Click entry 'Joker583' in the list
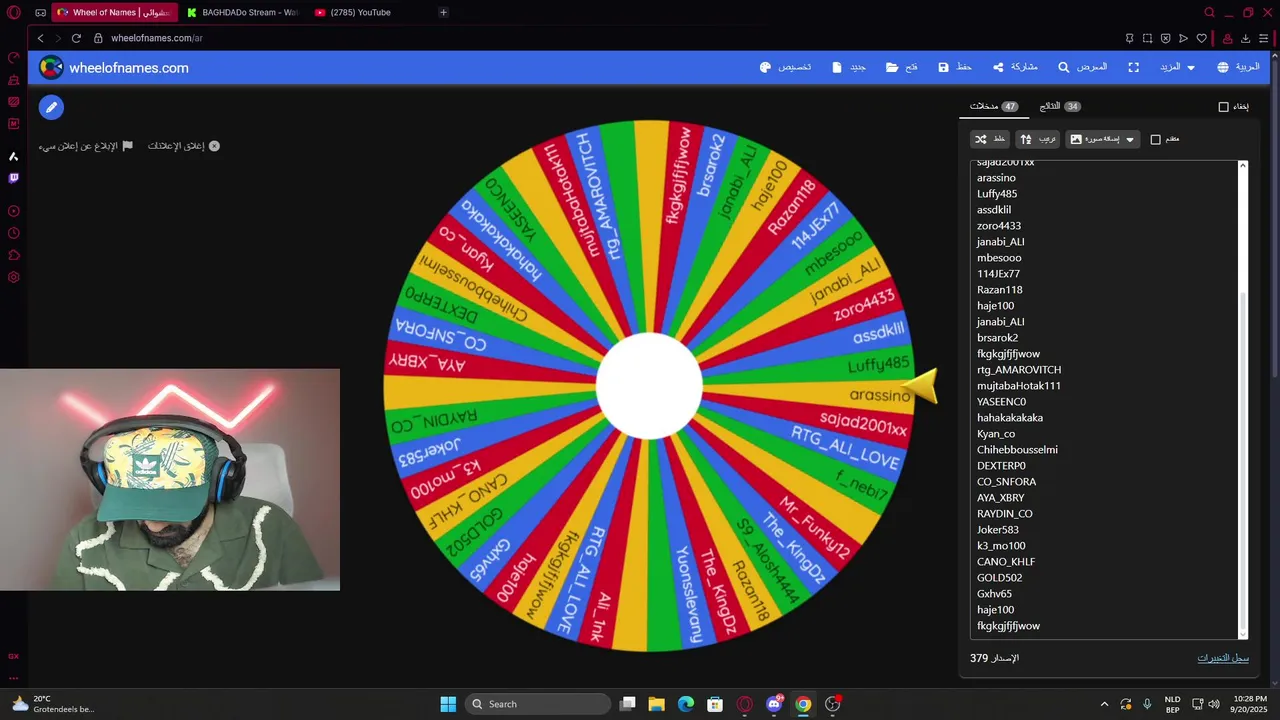Image resolution: width=1280 pixels, height=720 pixels. point(998,530)
